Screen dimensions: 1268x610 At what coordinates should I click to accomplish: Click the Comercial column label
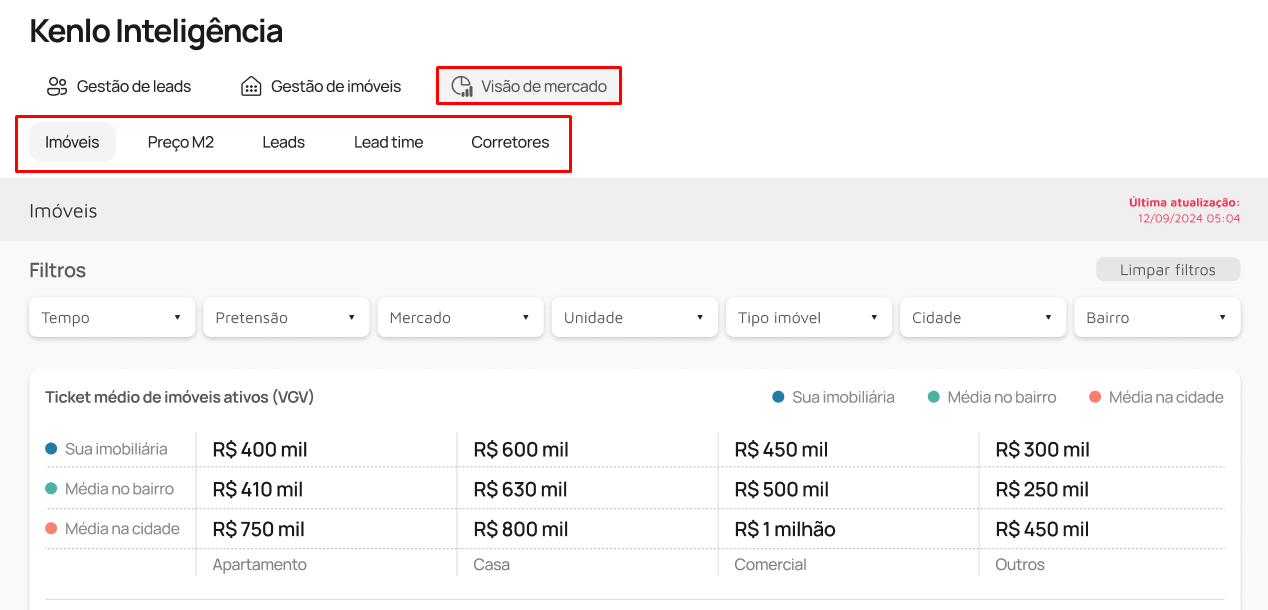pyautogui.click(x=770, y=565)
